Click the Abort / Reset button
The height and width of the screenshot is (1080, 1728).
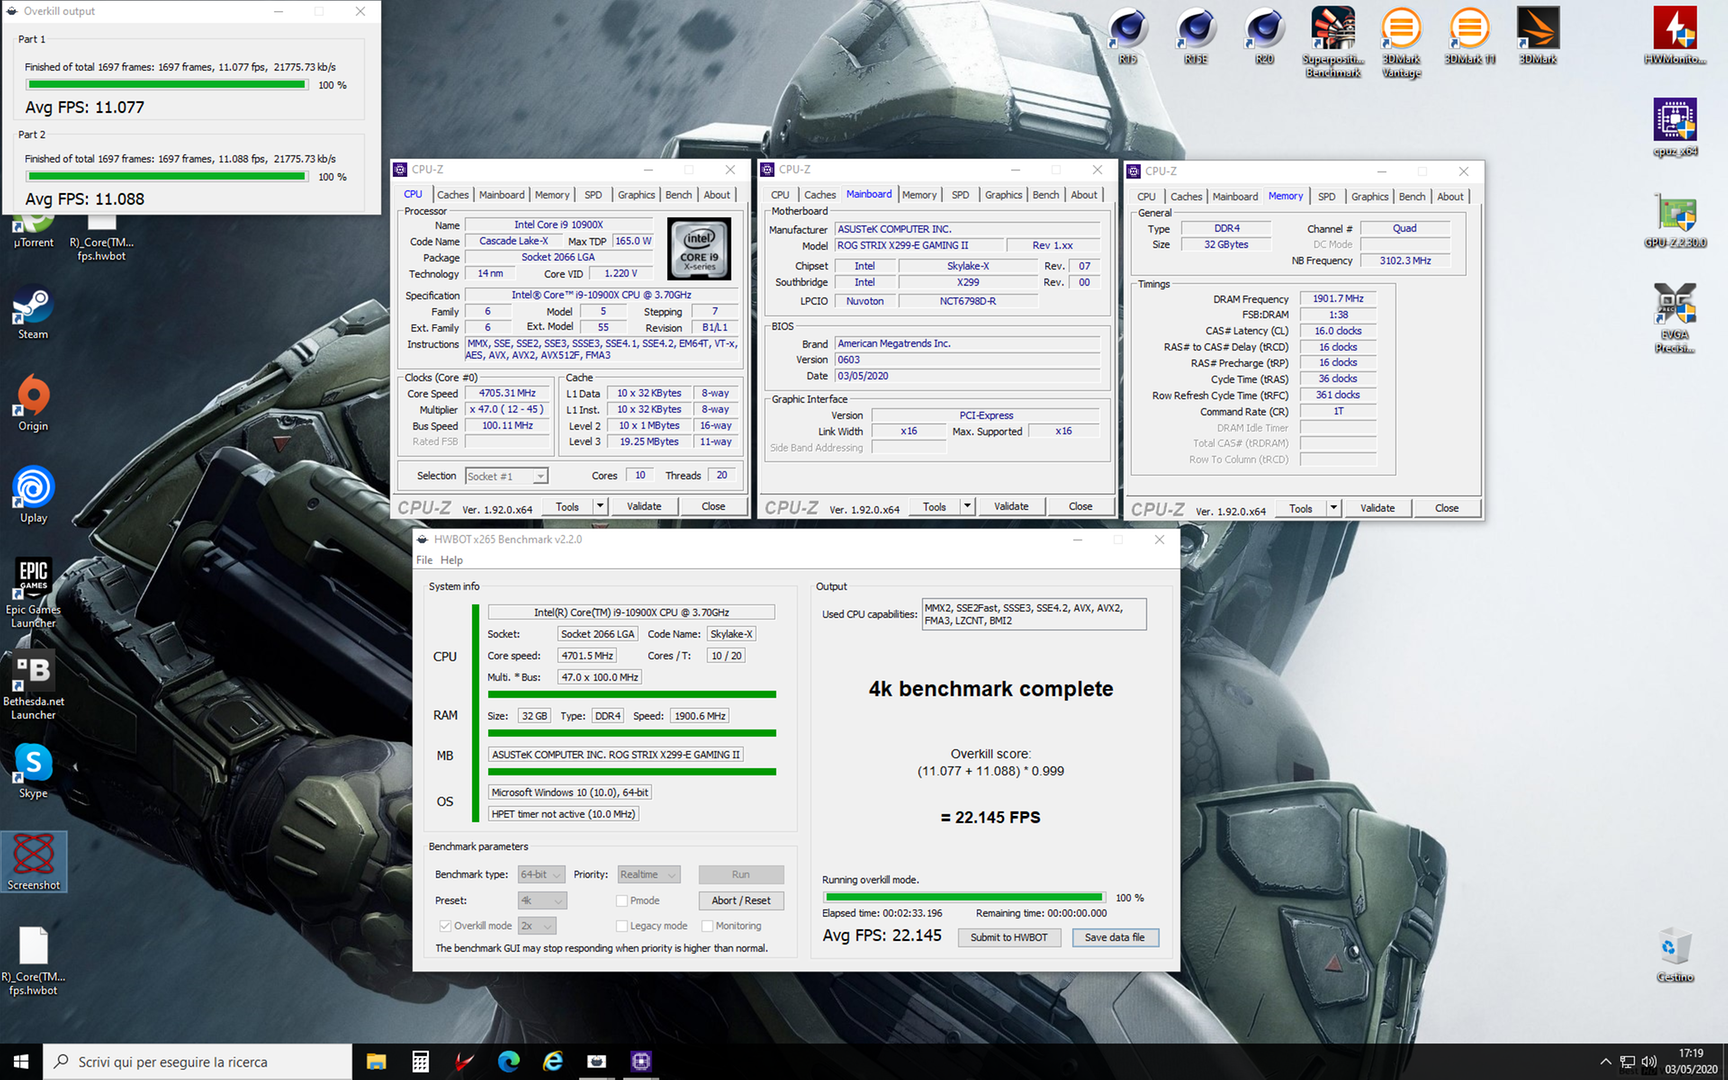[x=741, y=901]
